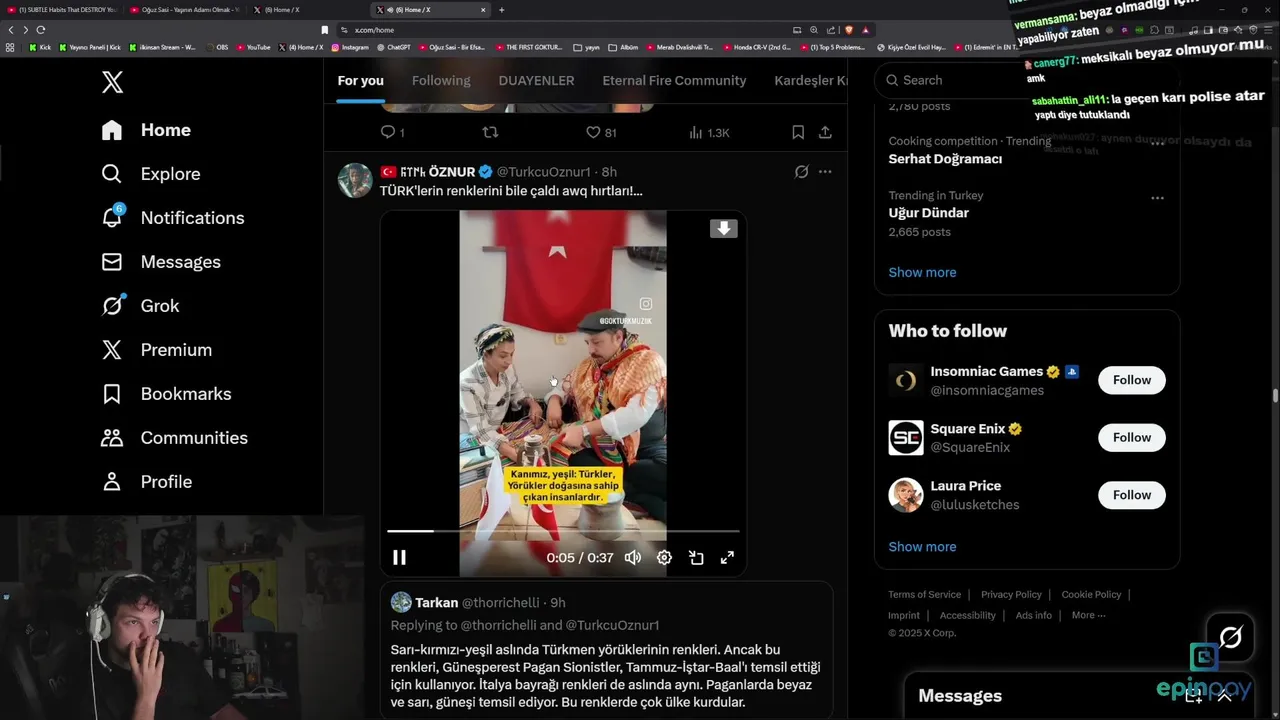Screen dimensions: 1280x720
Task: Expand the footer More menu
Action: 1088,616
